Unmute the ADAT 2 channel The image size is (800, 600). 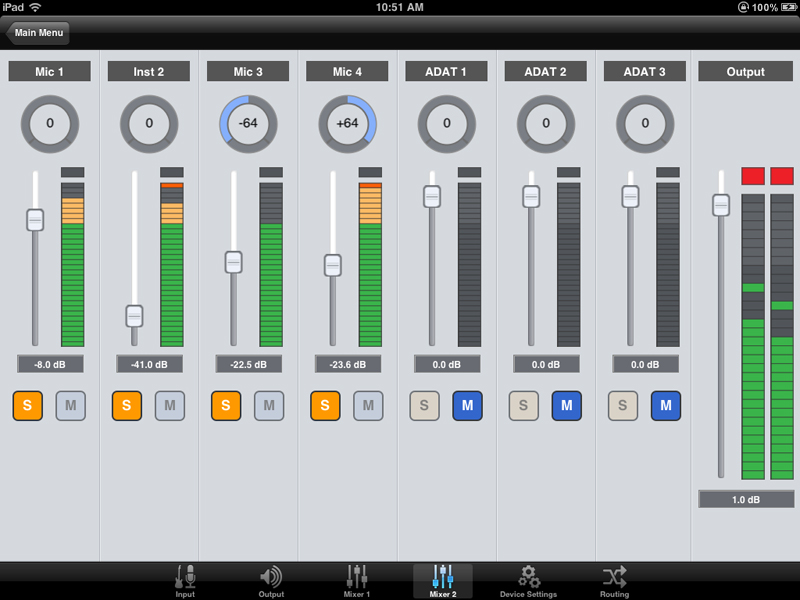click(567, 406)
